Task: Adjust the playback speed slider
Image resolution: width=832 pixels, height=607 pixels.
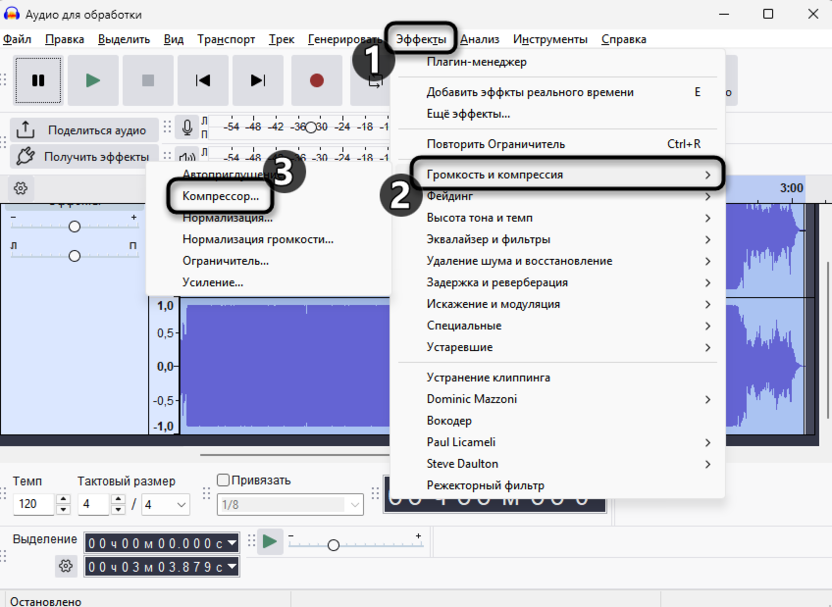Action: click(332, 545)
